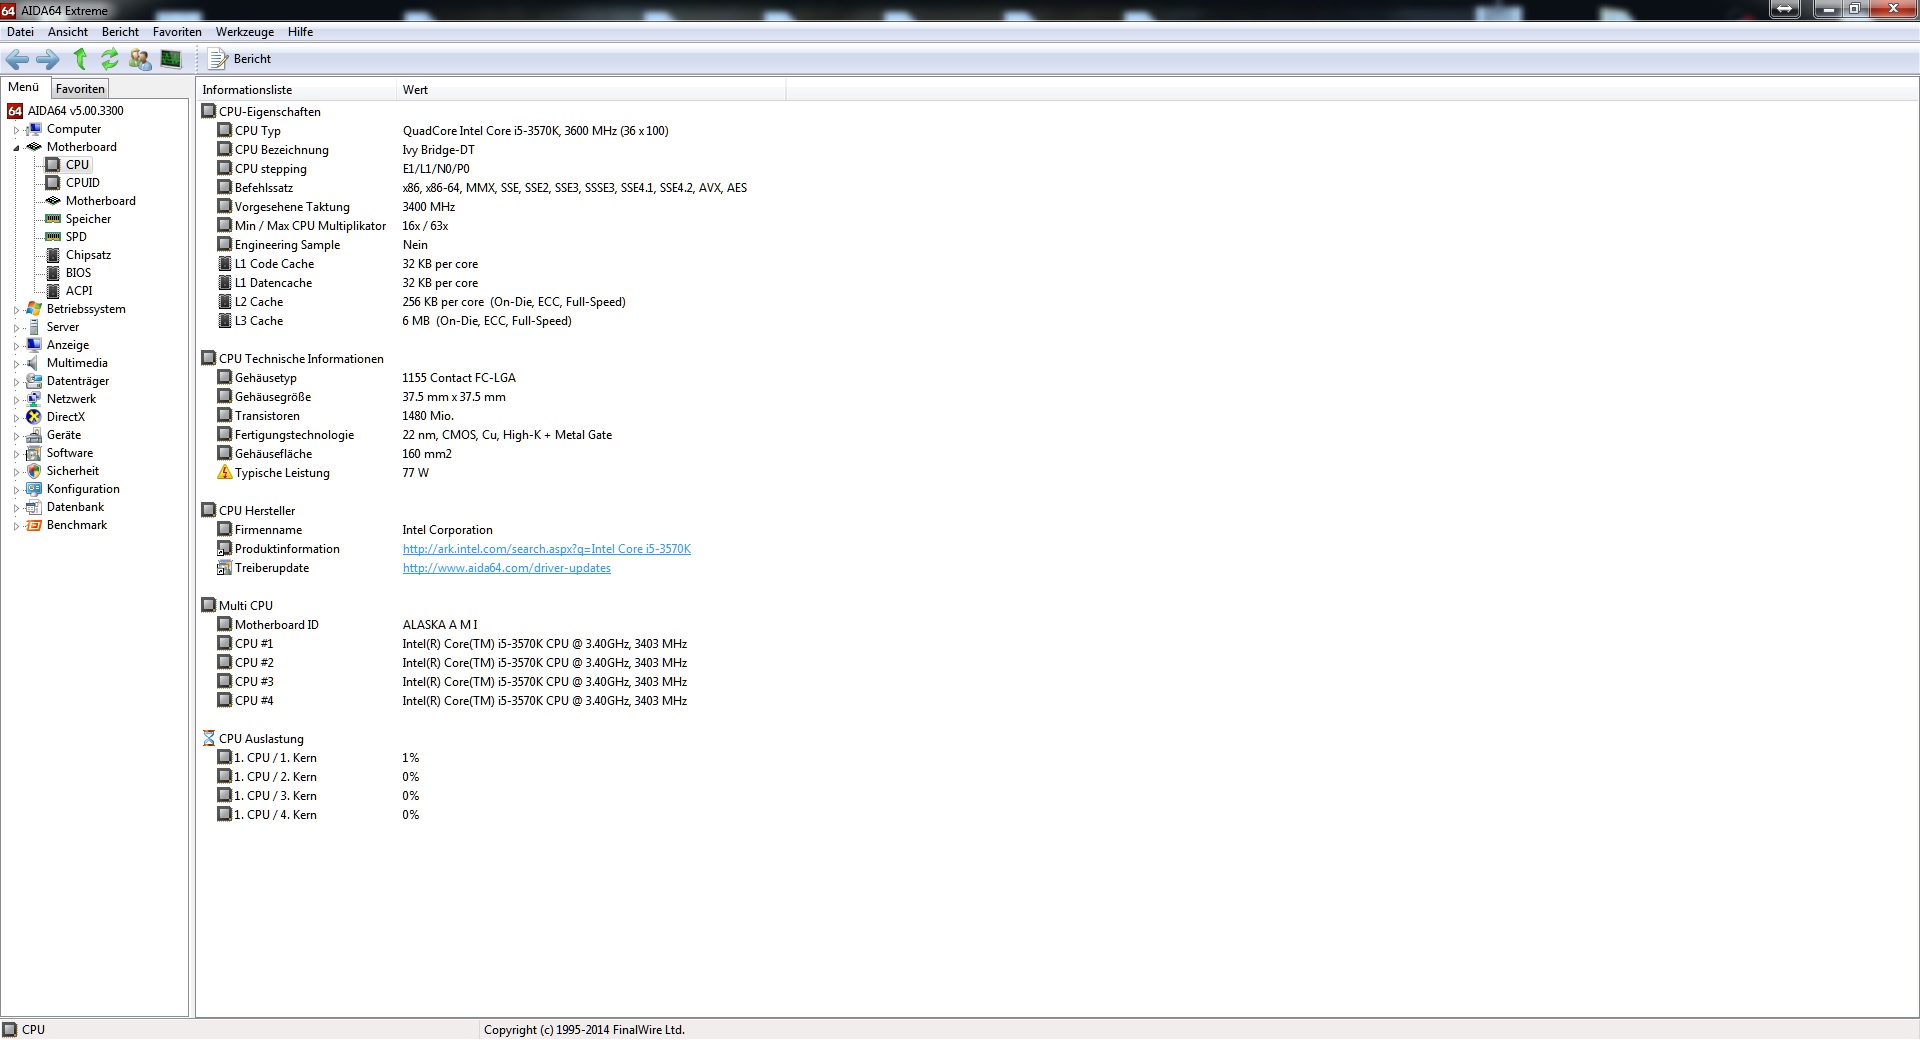Click the DirectX icon in the tree

pyautogui.click(x=34, y=417)
